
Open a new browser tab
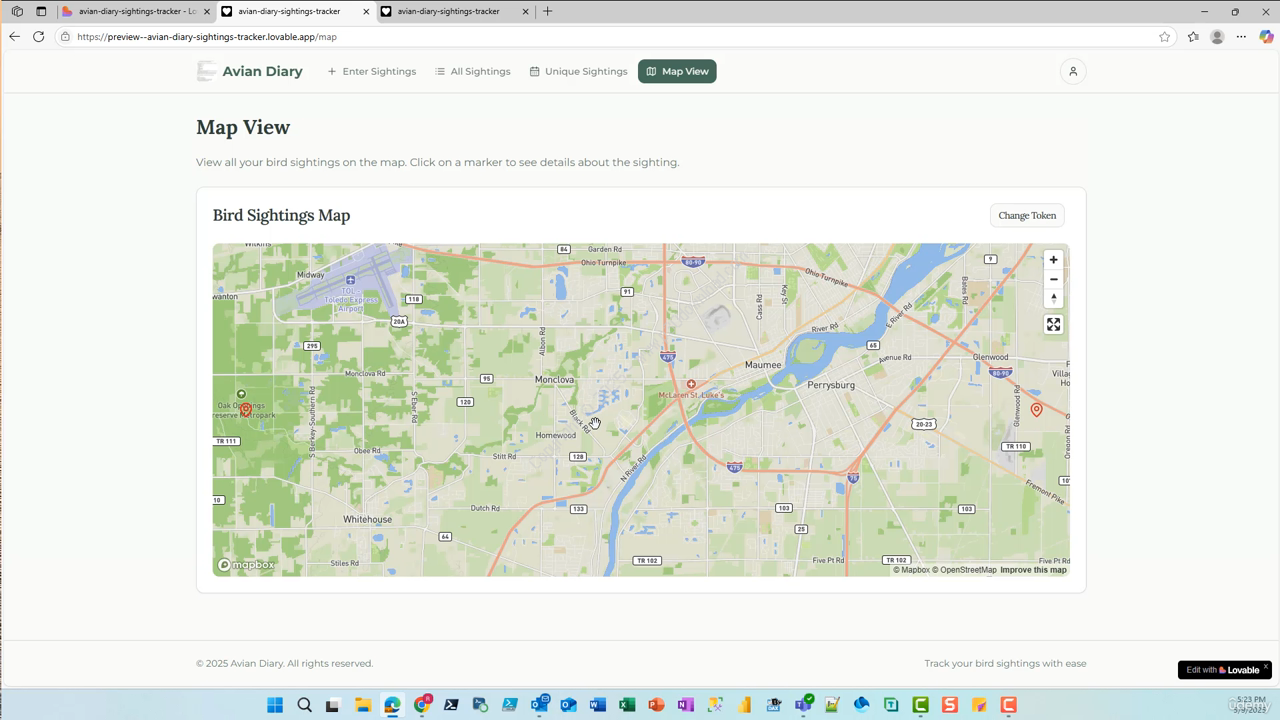(x=547, y=11)
